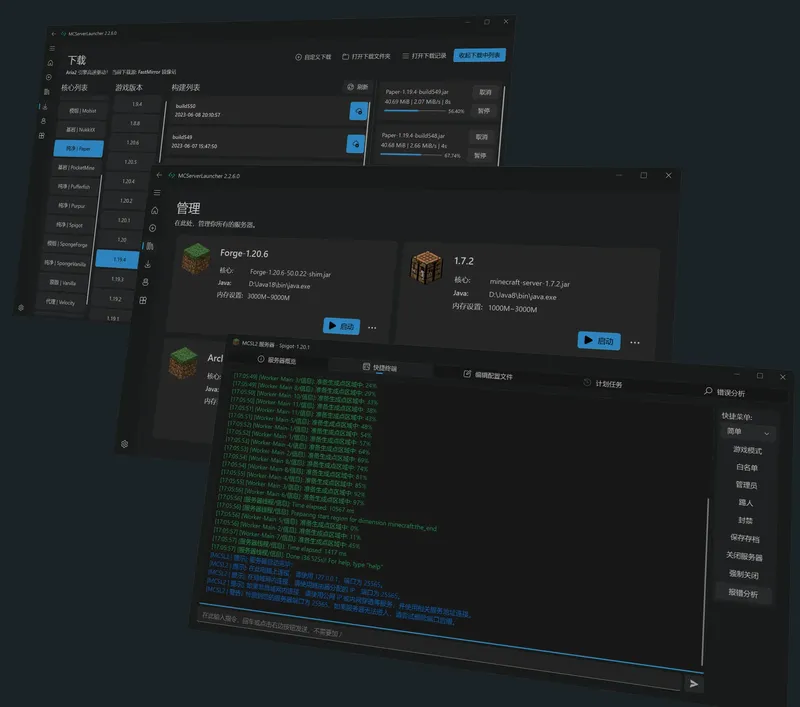800x707 pixels.
Task: Cancel the Paper-1.19.4-build548.jar download
Action: click(x=482, y=137)
